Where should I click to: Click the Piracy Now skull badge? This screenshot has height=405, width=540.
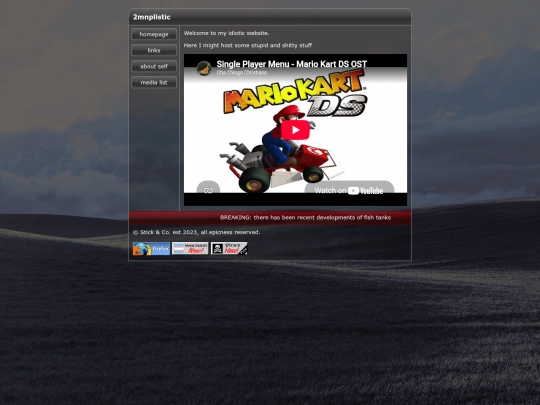tap(229, 248)
